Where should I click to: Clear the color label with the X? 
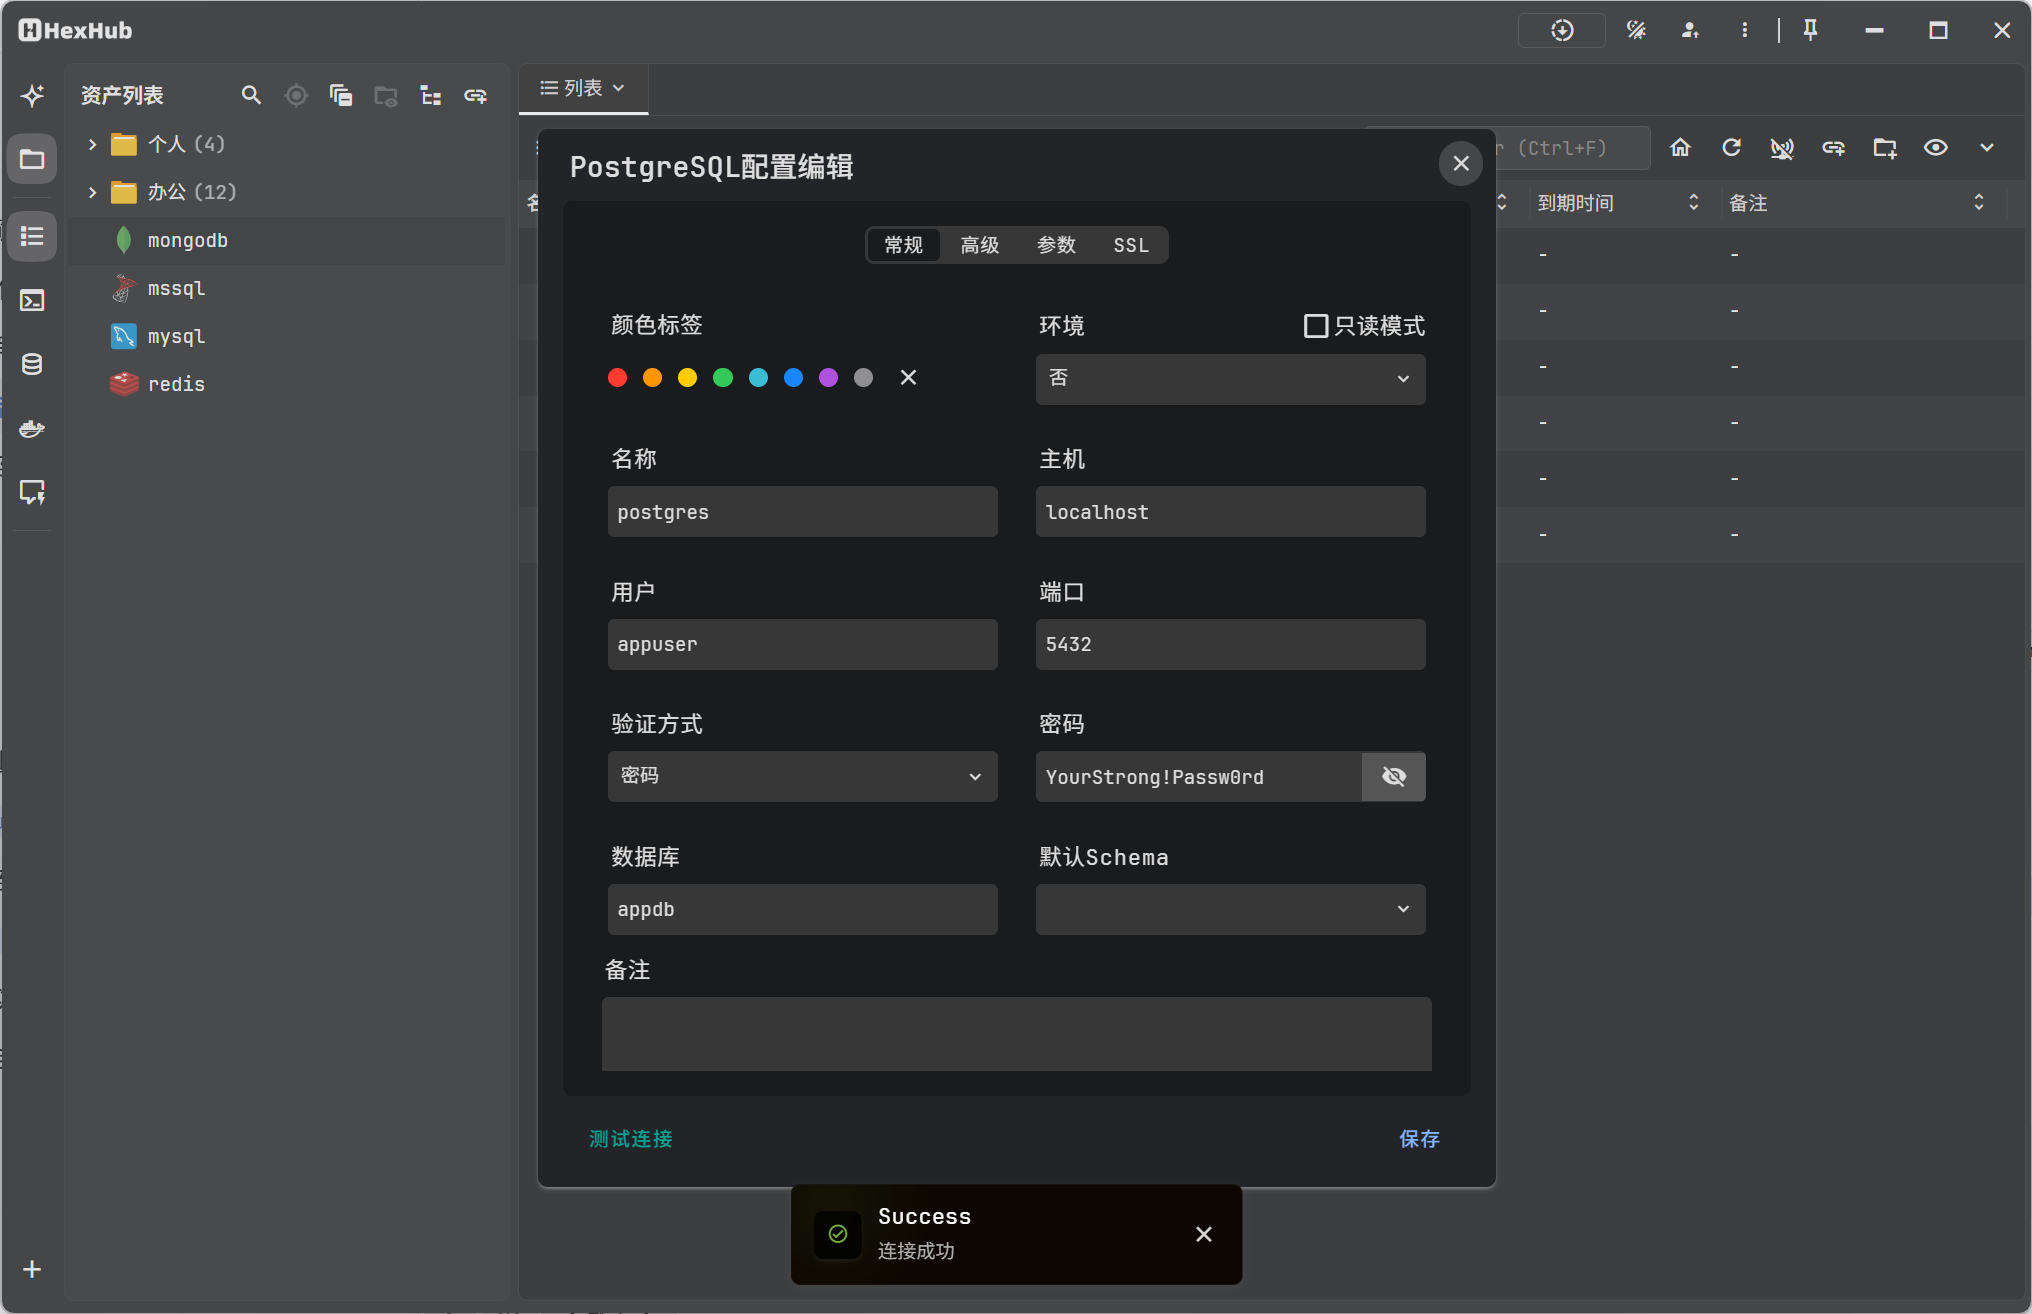point(908,377)
